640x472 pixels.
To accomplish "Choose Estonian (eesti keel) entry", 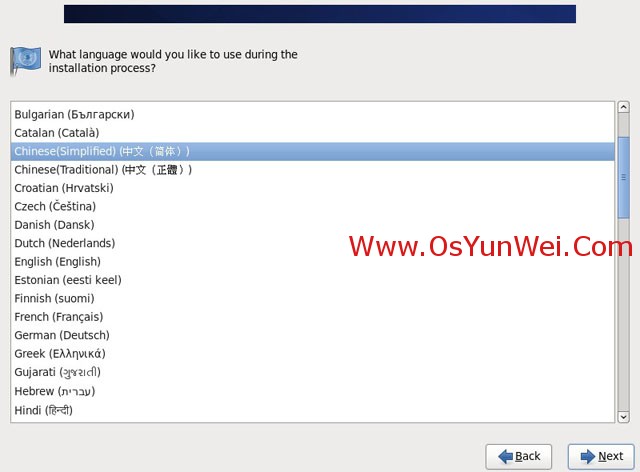I will (68, 280).
